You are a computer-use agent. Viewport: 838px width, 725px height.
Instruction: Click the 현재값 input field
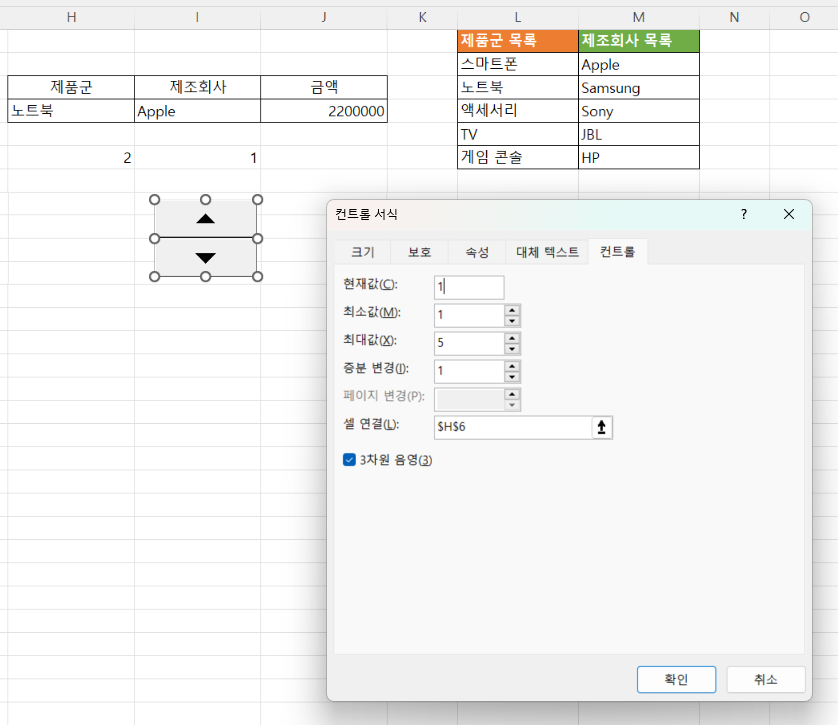point(469,287)
